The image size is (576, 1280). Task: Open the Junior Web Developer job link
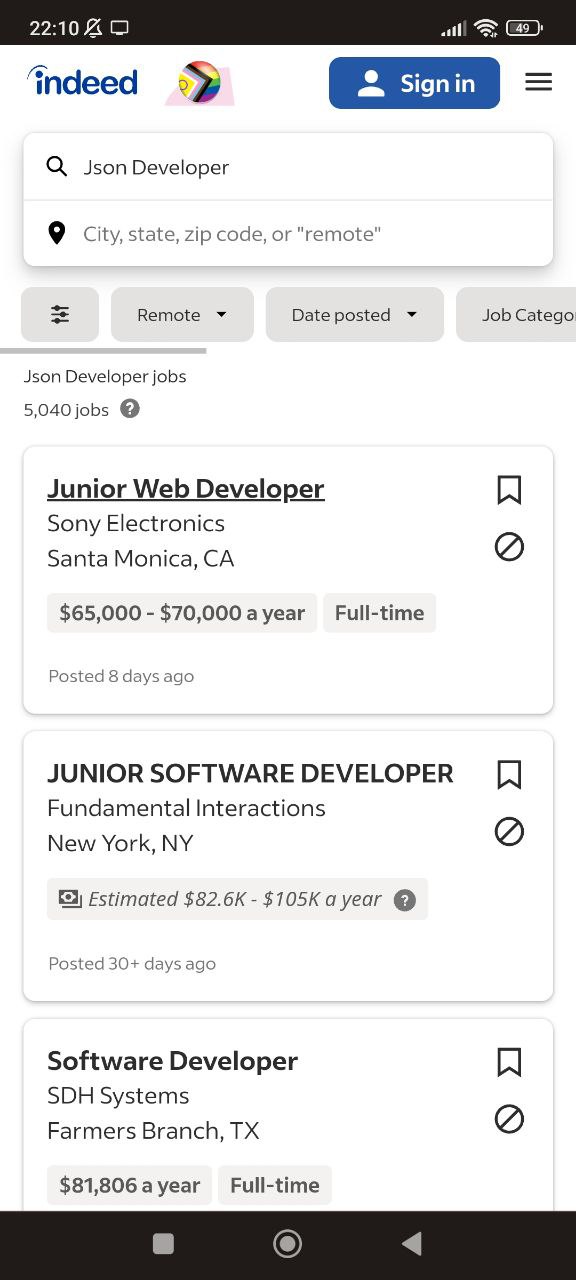coord(186,489)
